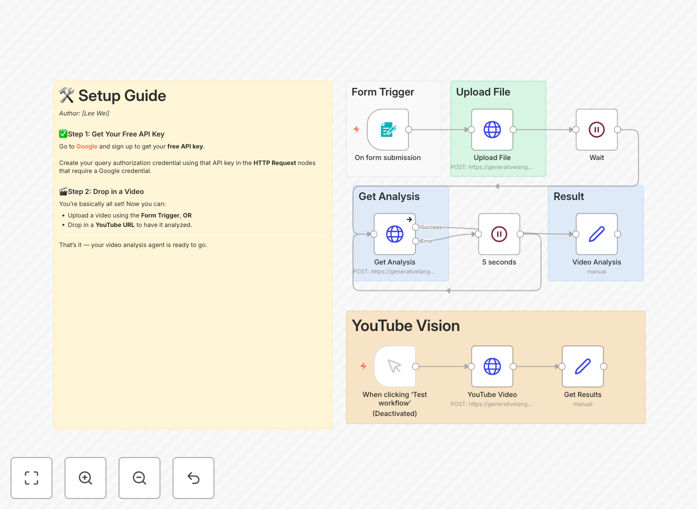Click the Step 2: Drop in a Video heading

click(x=101, y=192)
